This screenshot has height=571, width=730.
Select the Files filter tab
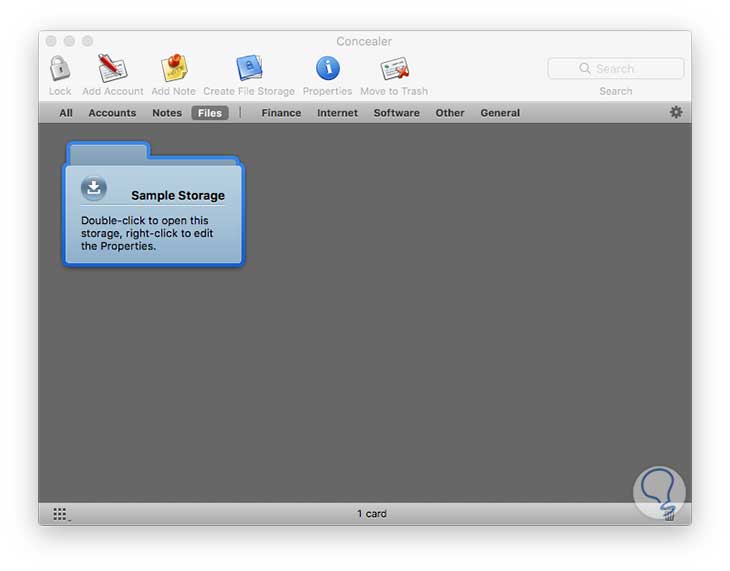pos(210,113)
